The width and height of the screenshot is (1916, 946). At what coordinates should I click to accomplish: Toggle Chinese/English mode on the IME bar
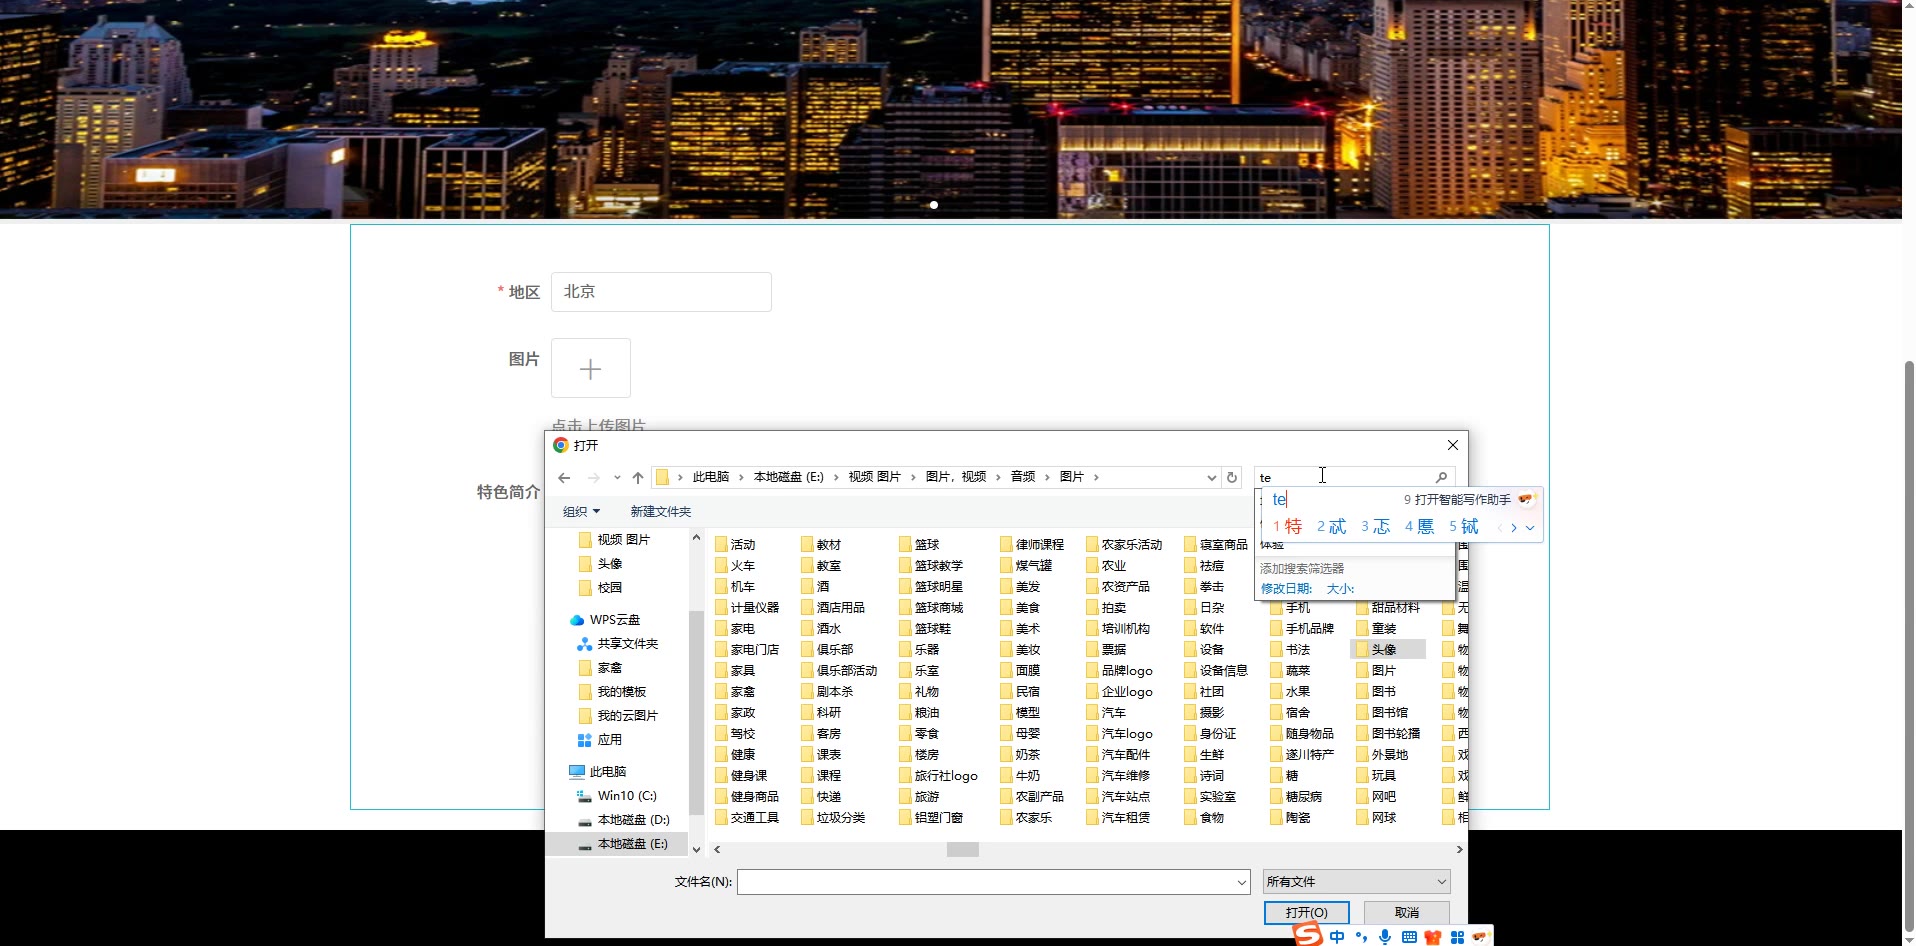(x=1337, y=937)
